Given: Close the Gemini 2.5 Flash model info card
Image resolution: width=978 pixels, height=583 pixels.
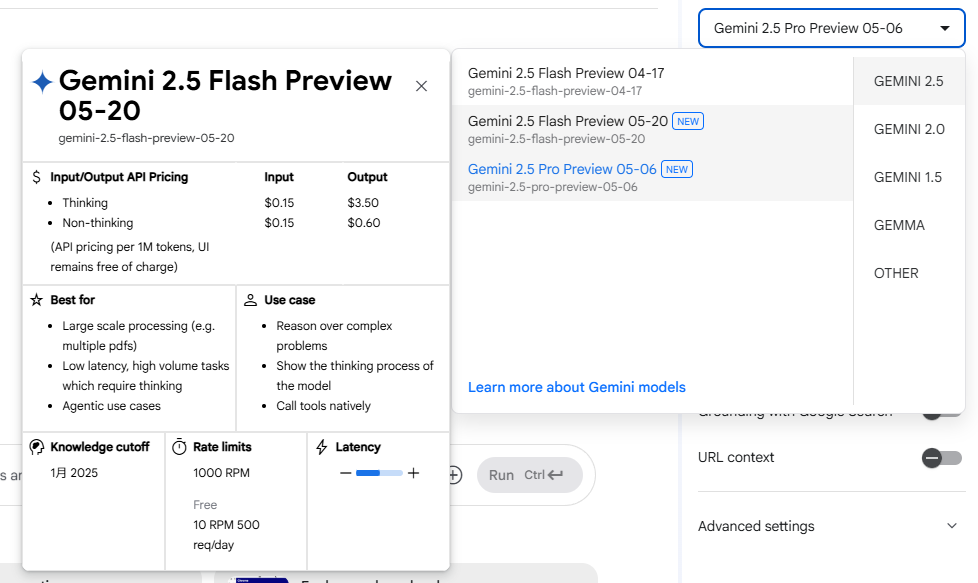Looking at the screenshot, I should 421,86.
